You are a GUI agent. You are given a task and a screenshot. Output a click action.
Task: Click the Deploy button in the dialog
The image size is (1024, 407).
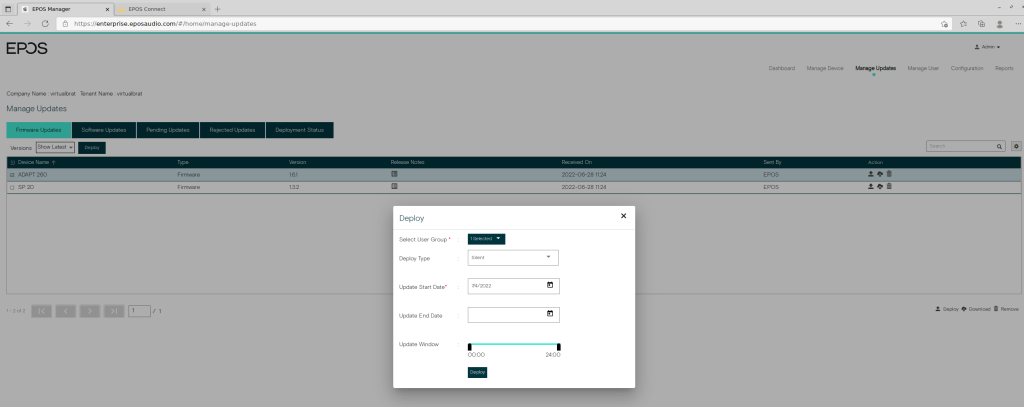(x=477, y=372)
